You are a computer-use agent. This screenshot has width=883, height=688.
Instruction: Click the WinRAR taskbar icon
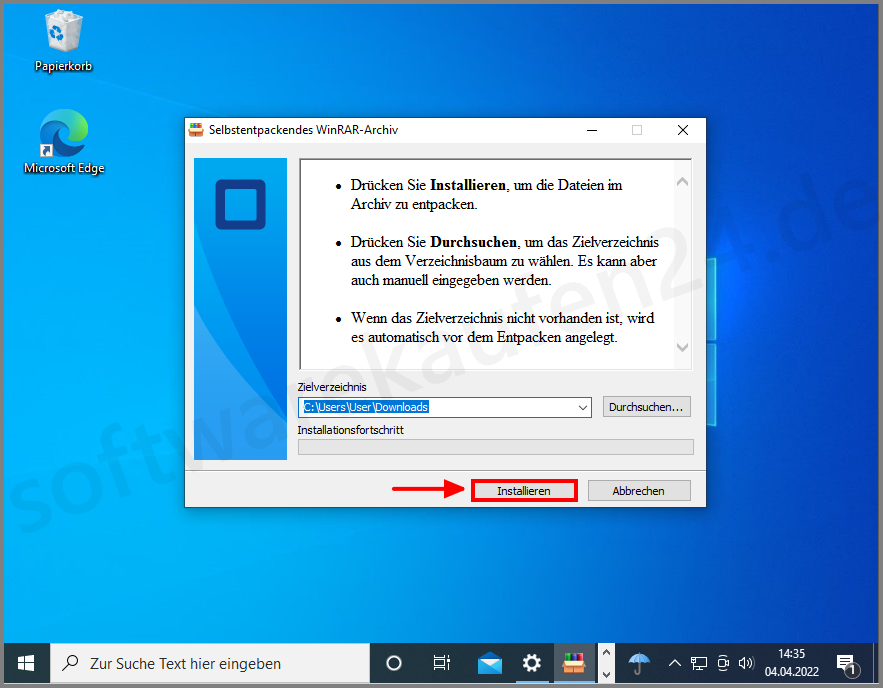[x=574, y=663]
